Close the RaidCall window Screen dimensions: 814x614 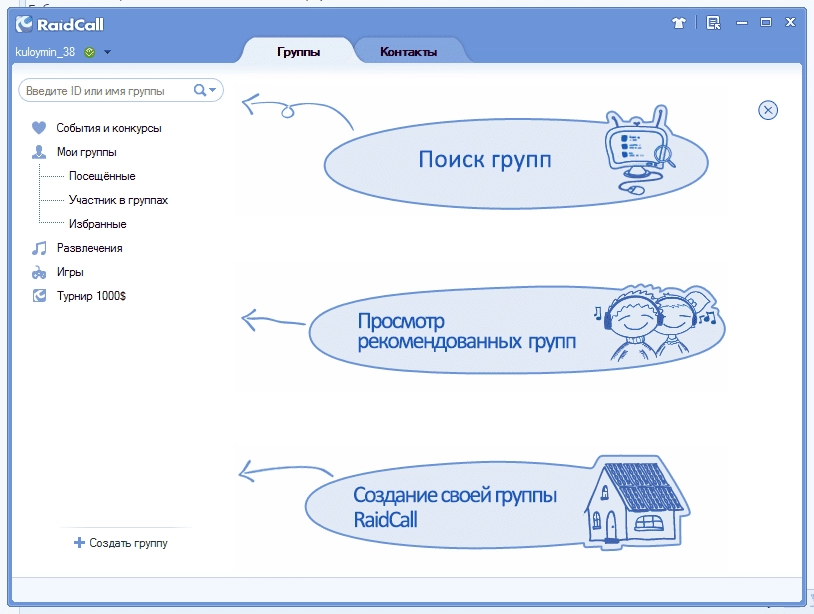[790, 22]
